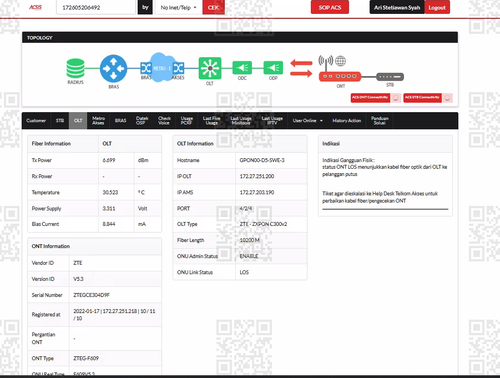This screenshot has height=378, width=500.
Task: Click IP OLT value 172.27.251.200
Action: tap(257, 176)
